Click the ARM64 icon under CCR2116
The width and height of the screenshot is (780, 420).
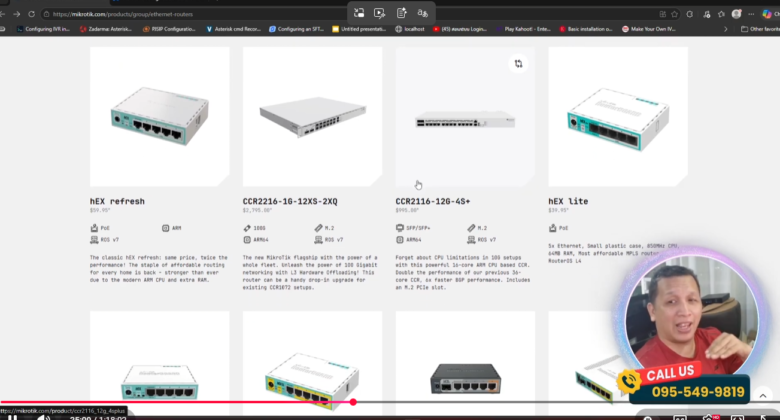tap(399, 240)
